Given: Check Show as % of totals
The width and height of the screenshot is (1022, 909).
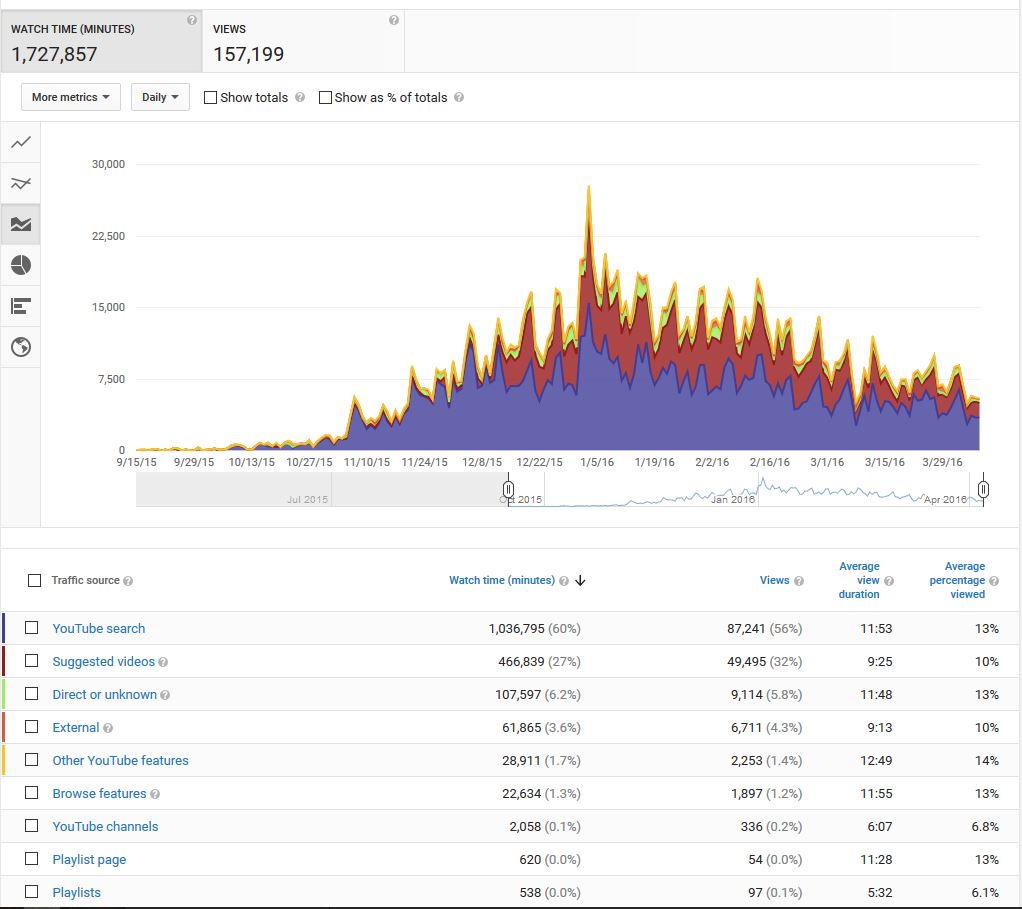Looking at the screenshot, I should pos(325,98).
